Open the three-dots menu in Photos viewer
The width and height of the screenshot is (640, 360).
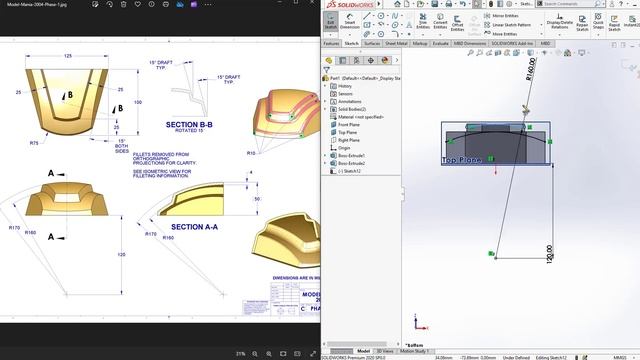(208, 4)
